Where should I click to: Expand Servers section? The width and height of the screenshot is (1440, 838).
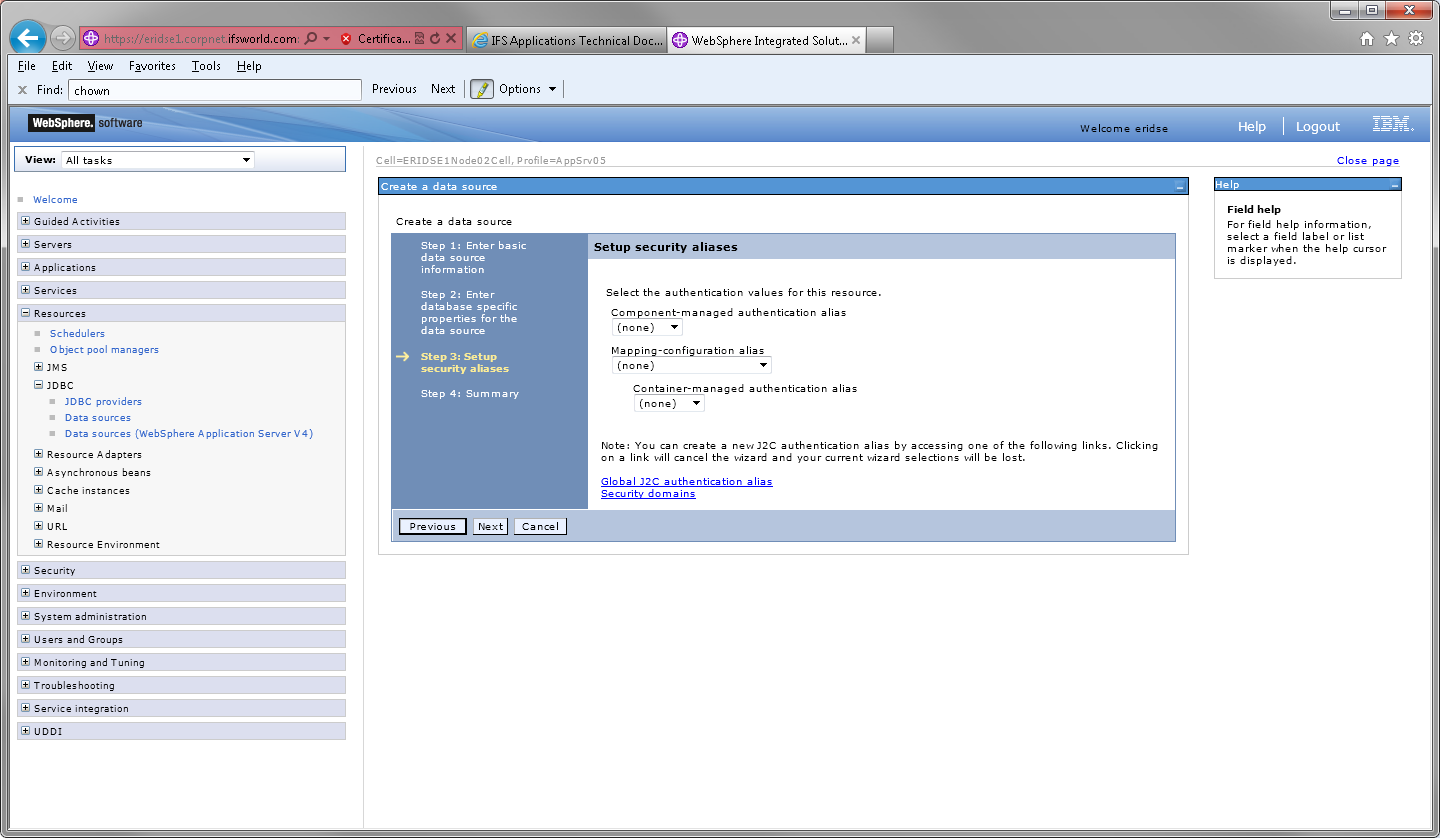pyautogui.click(x=26, y=244)
